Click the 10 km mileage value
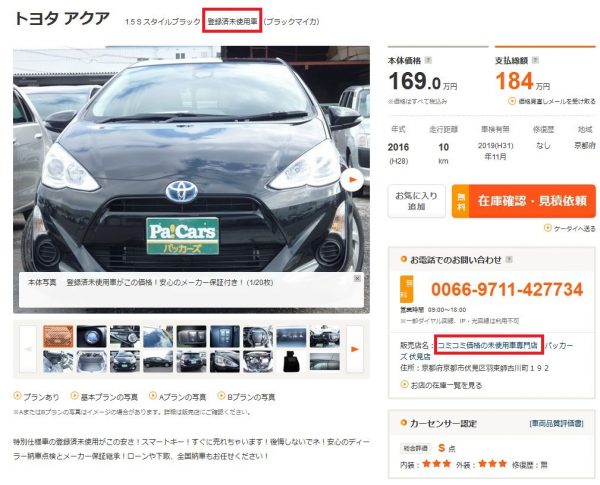This screenshot has width=600, height=485. 443,152
